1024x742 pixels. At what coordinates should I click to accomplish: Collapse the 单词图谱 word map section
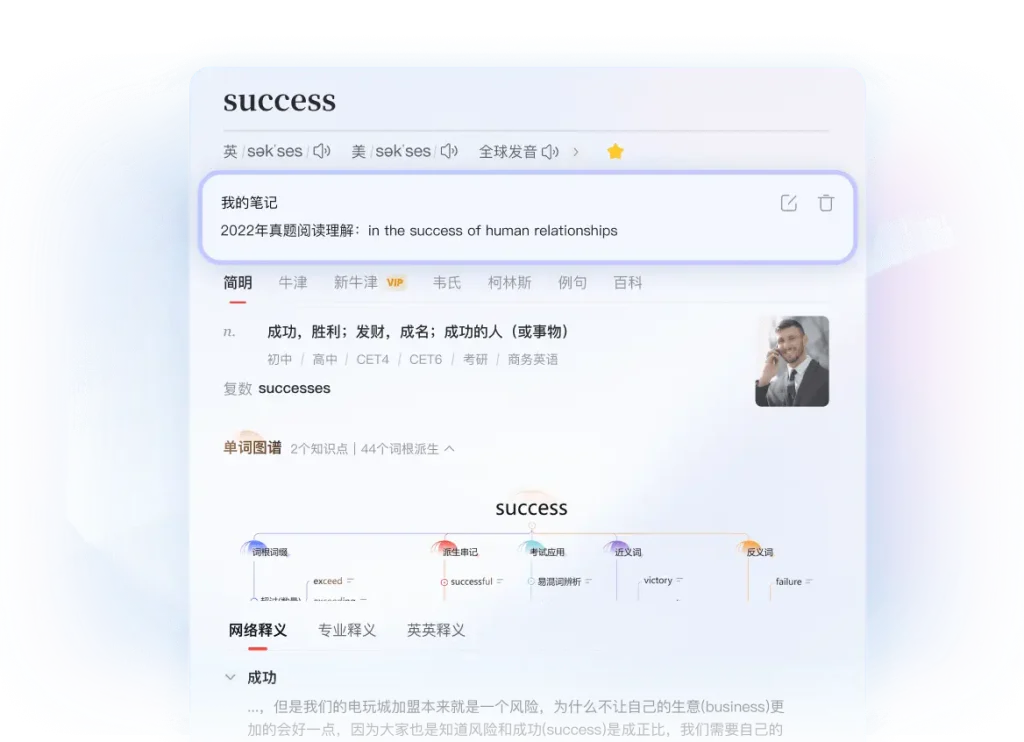click(x=449, y=449)
